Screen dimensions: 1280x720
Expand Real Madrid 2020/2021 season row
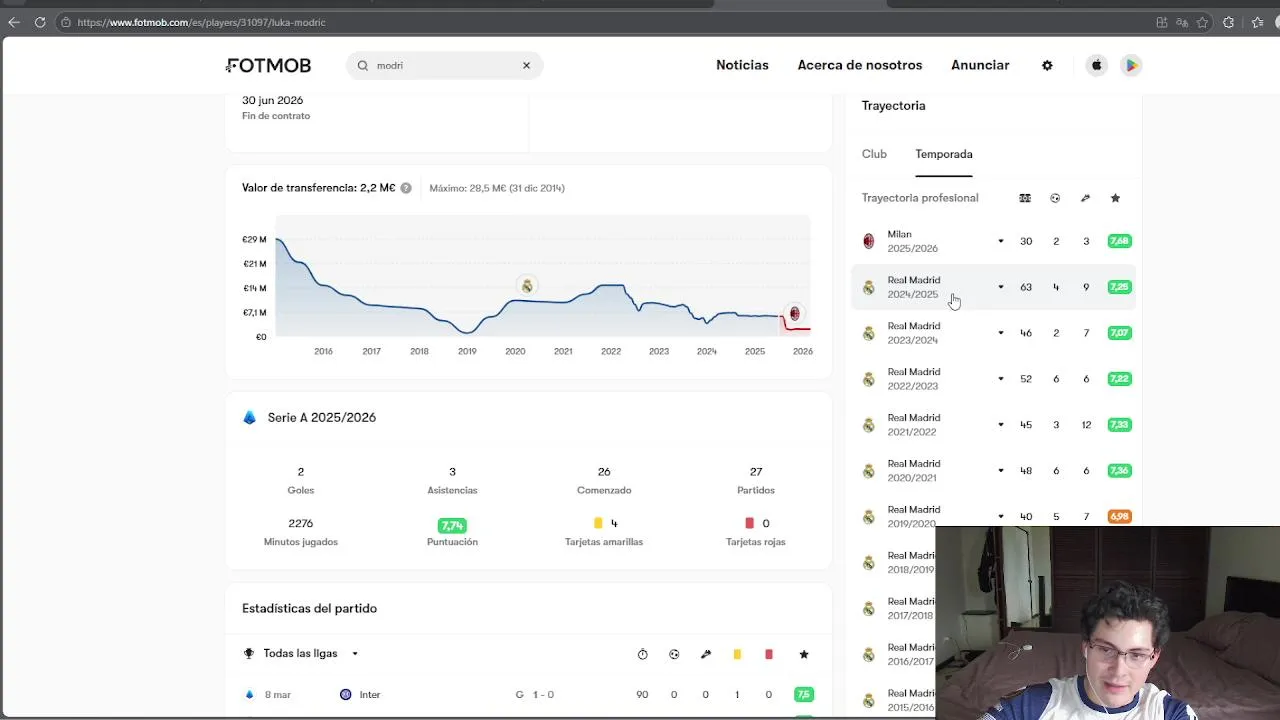coord(1000,471)
